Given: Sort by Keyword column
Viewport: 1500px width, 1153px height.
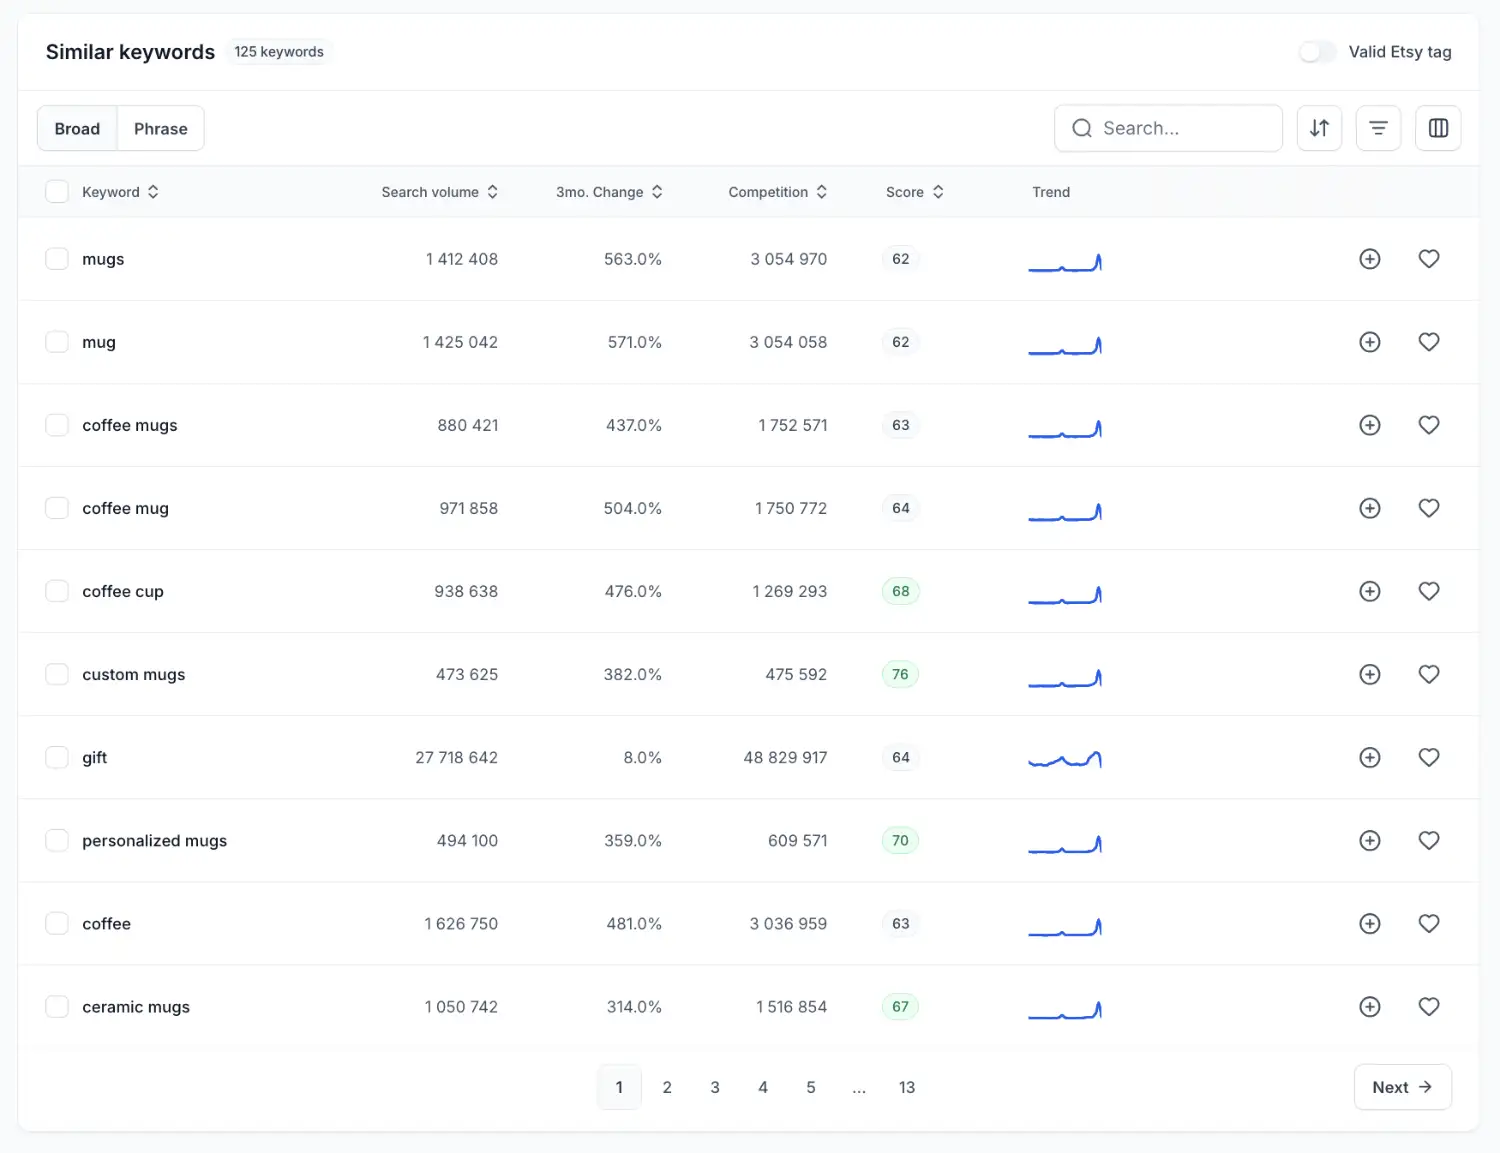Looking at the screenshot, I should pos(120,192).
